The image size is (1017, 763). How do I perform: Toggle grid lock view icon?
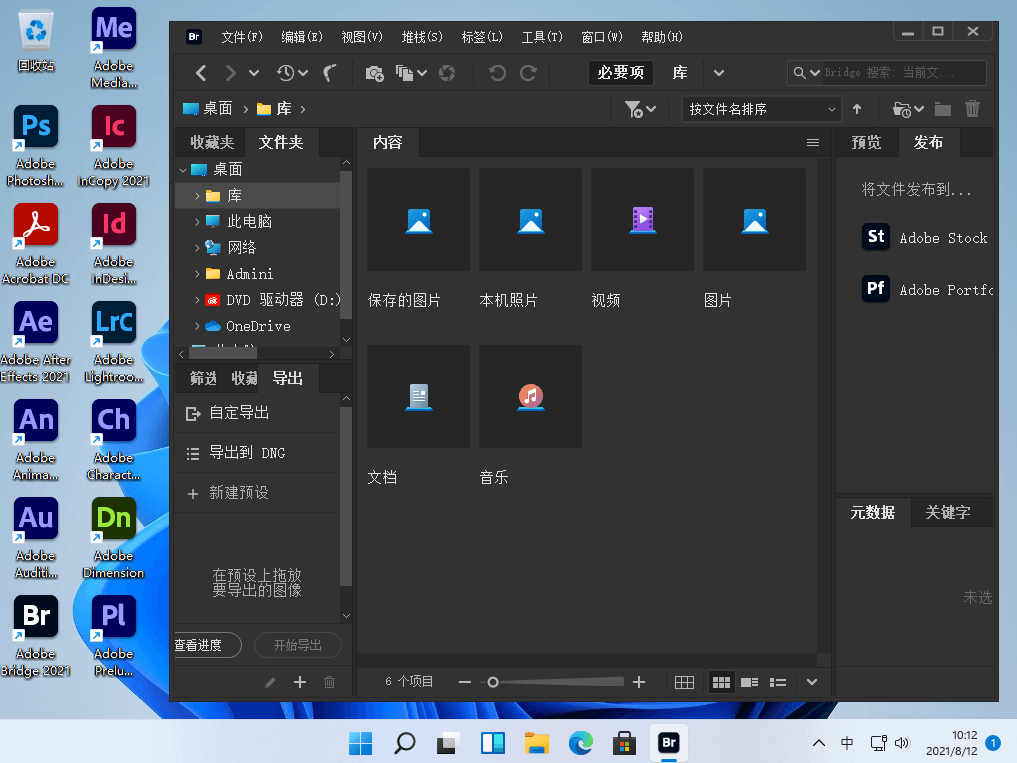point(684,682)
